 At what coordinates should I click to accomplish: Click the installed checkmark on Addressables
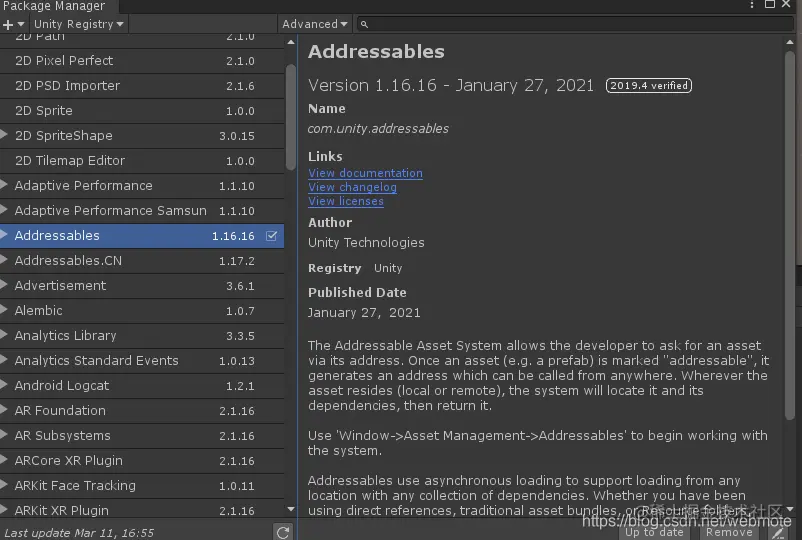(x=272, y=236)
